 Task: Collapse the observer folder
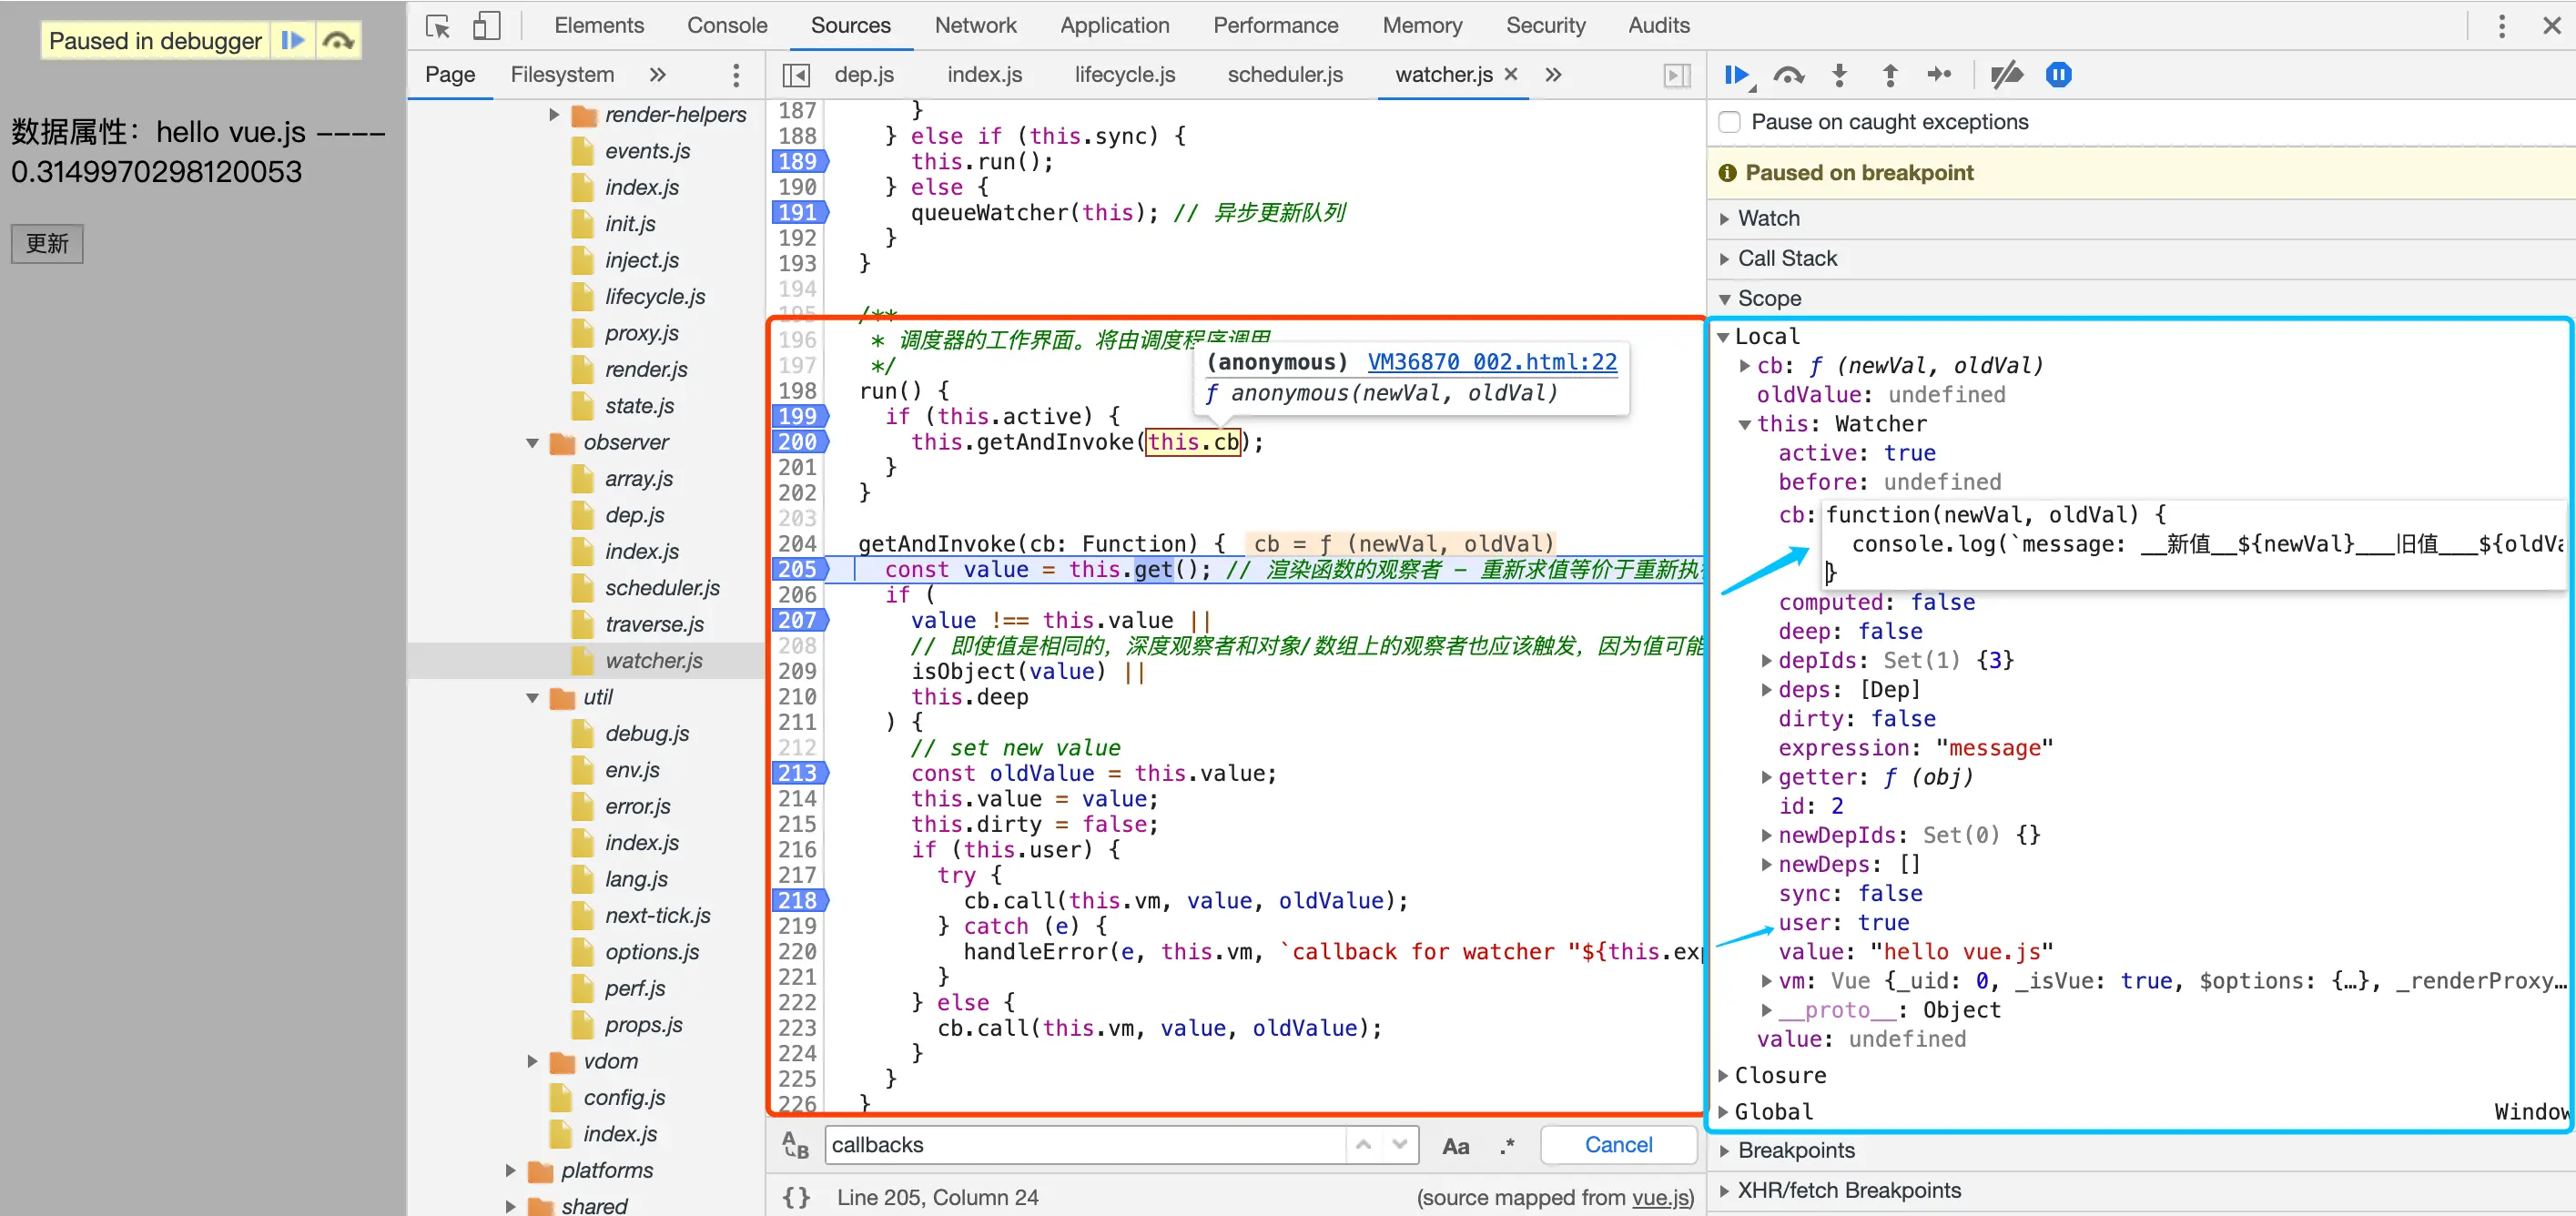tap(533, 443)
